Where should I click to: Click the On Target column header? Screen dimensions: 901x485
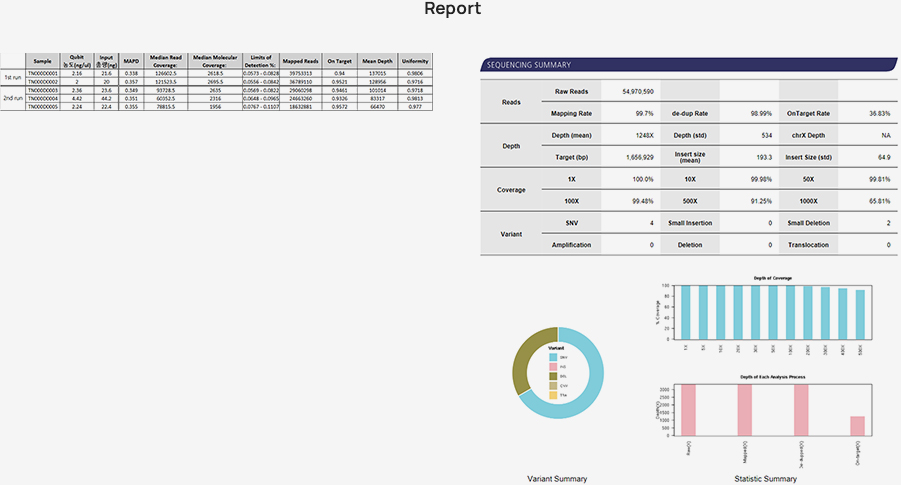click(x=340, y=61)
